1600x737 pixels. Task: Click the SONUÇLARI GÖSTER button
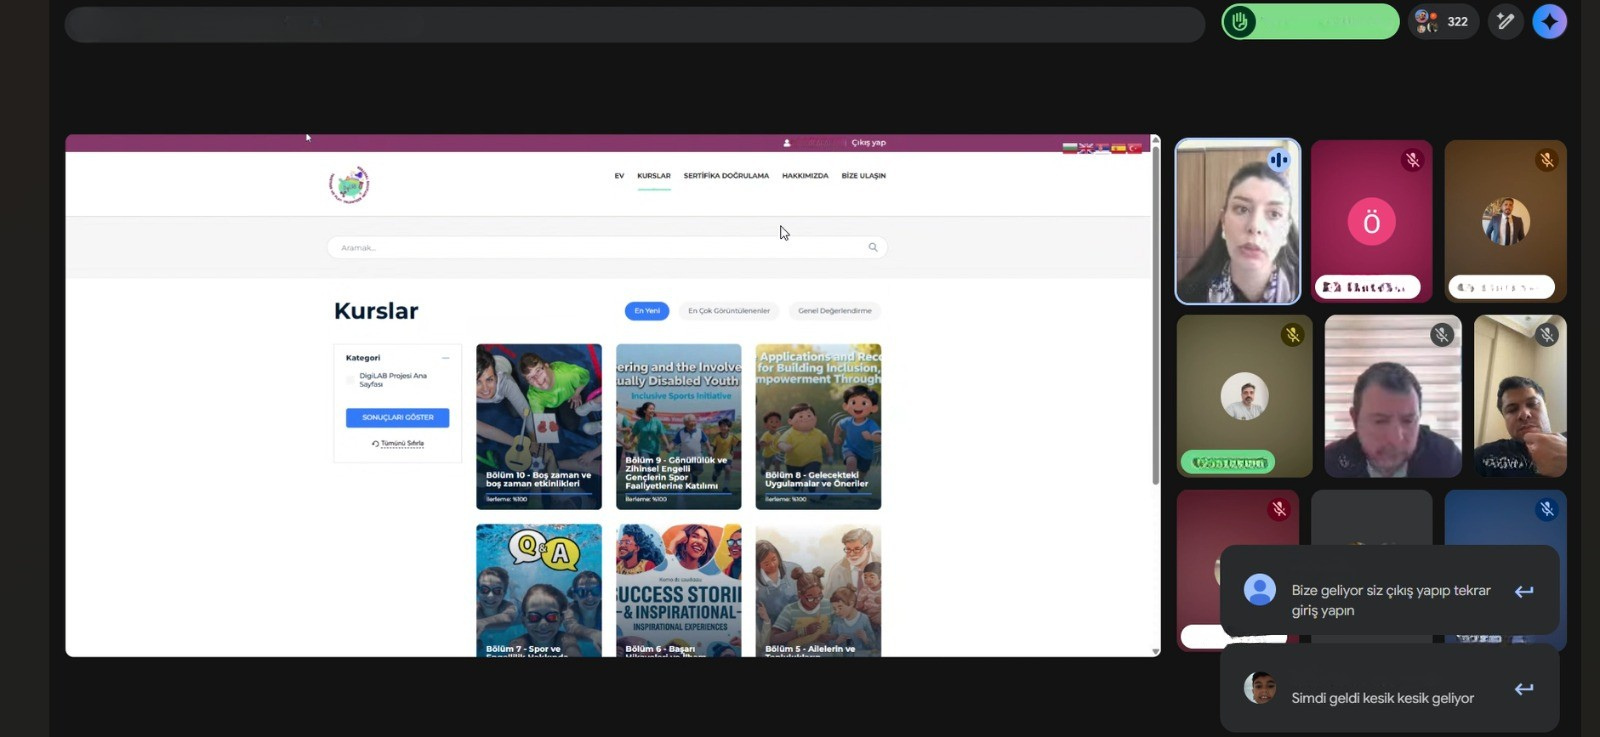tap(397, 417)
